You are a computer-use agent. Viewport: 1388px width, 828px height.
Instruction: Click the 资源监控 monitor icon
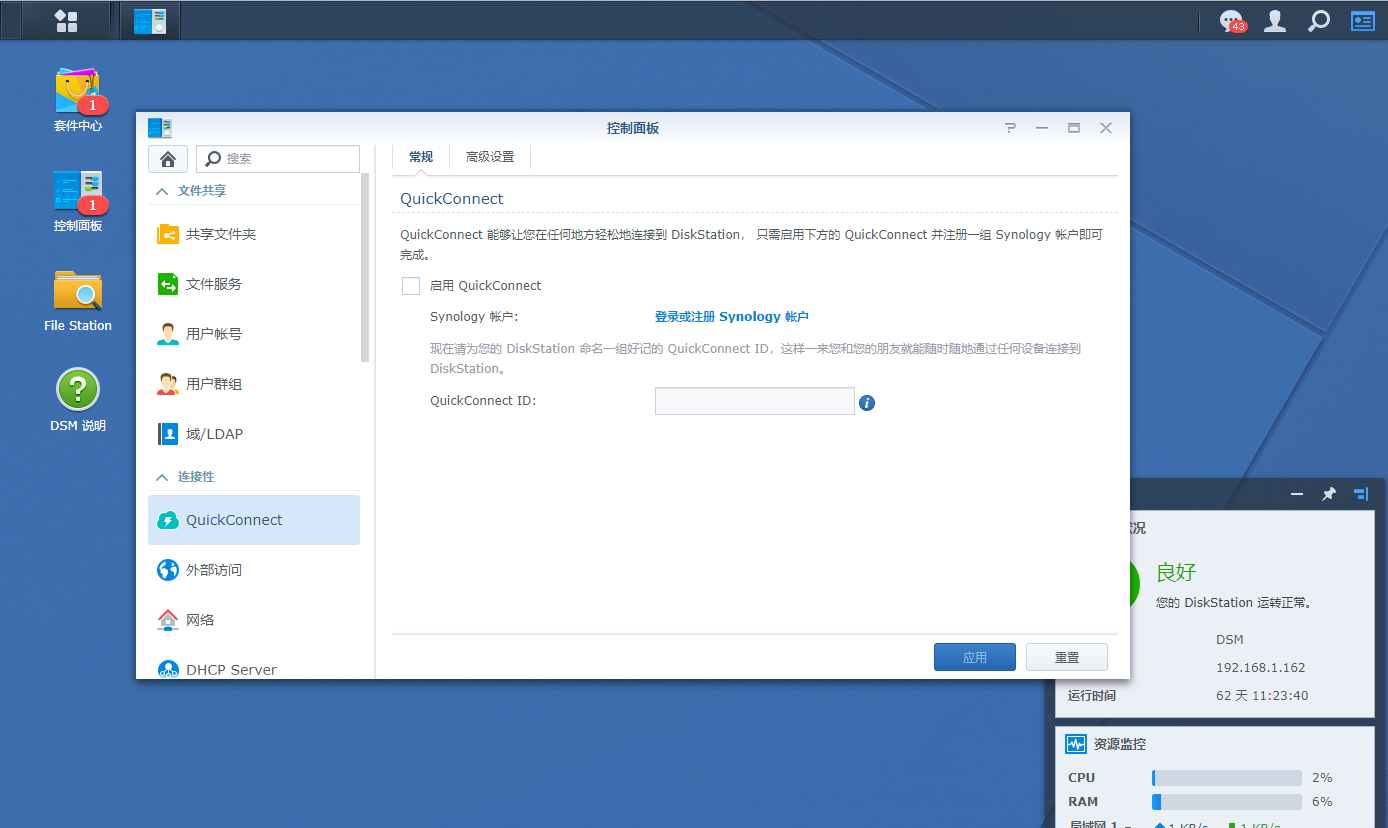[x=1076, y=744]
